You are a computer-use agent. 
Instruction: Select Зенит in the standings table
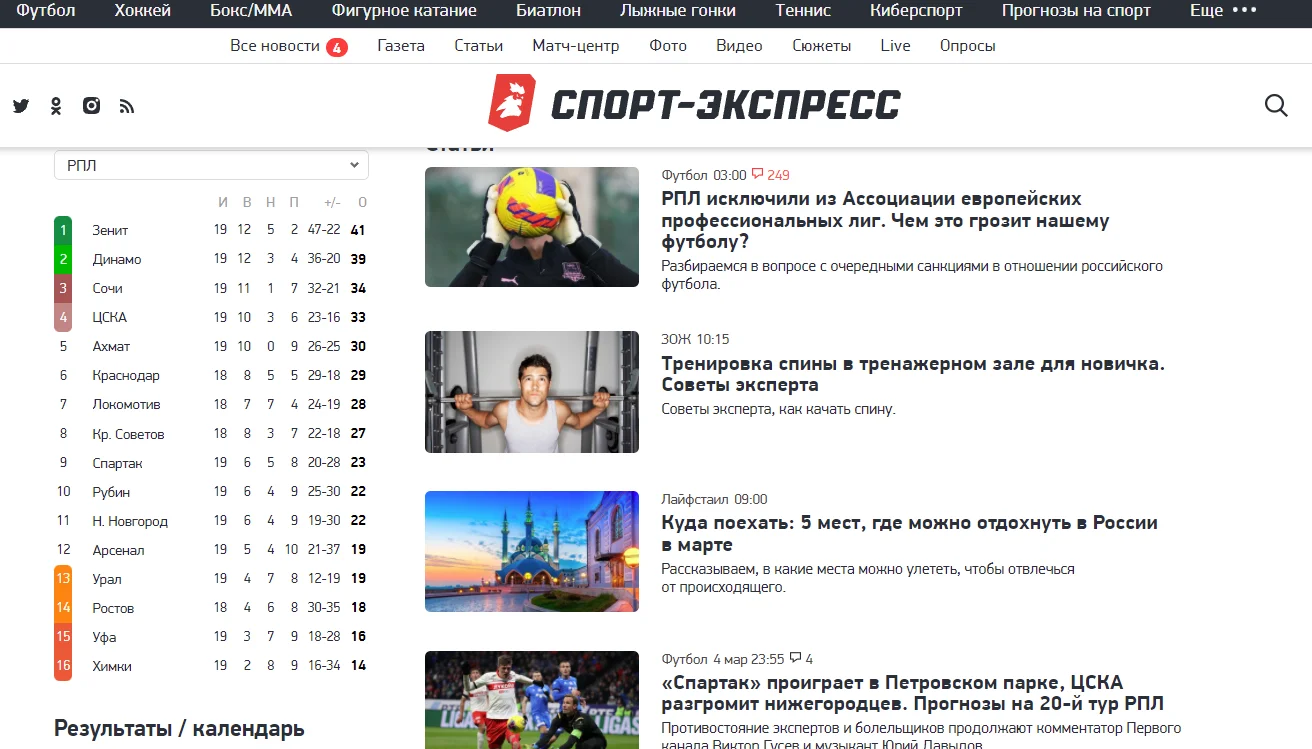(110, 230)
